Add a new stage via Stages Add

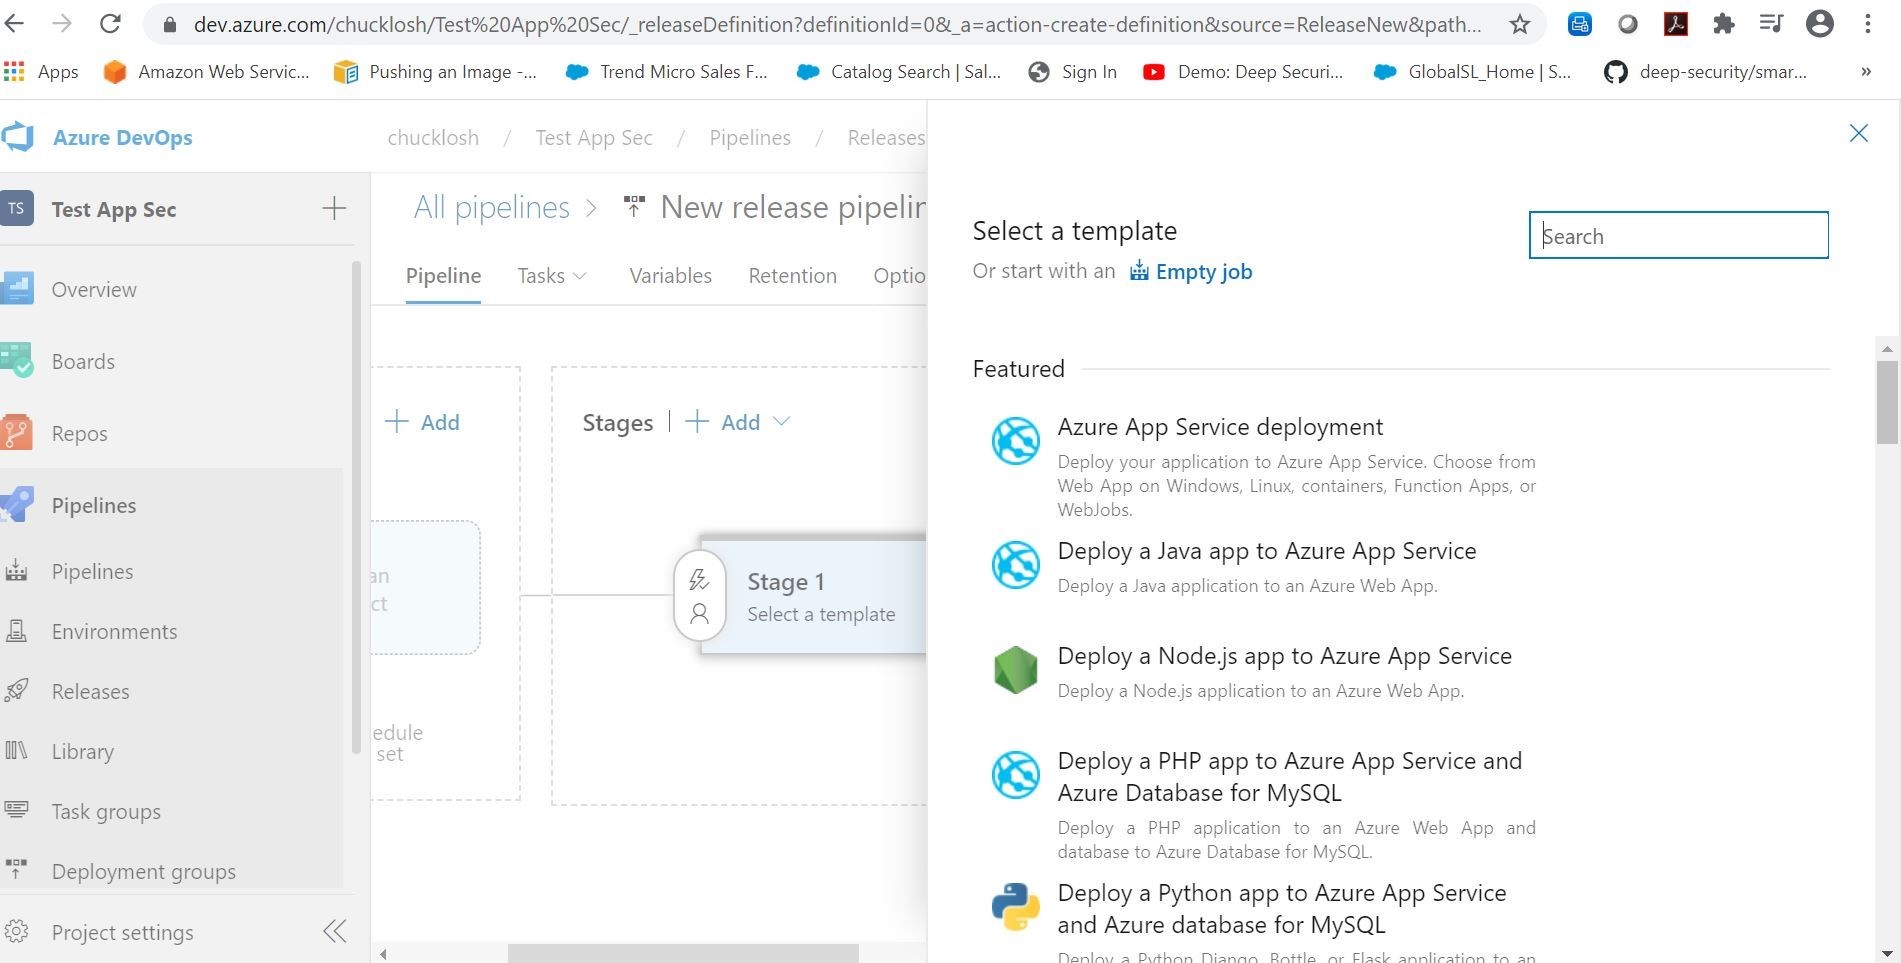[x=723, y=422]
